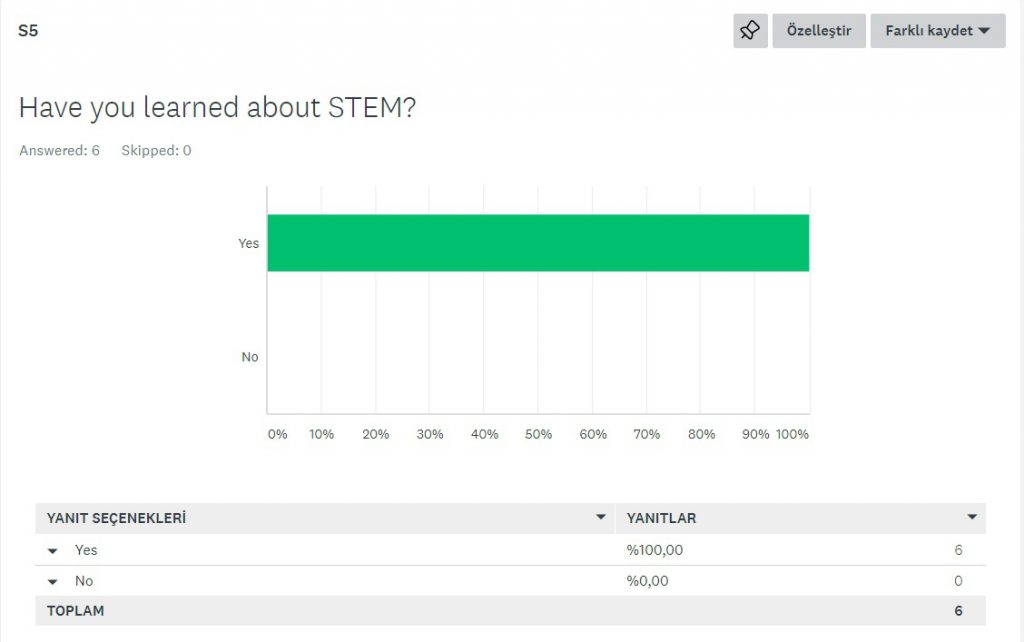Select the question title text
This screenshot has width=1024, height=642.
[x=217, y=107]
